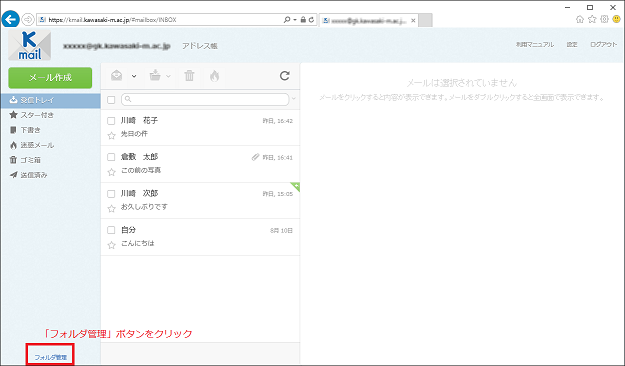Click the Kmail logo
This screenshot has height=366, width=625.
[29, 45]
